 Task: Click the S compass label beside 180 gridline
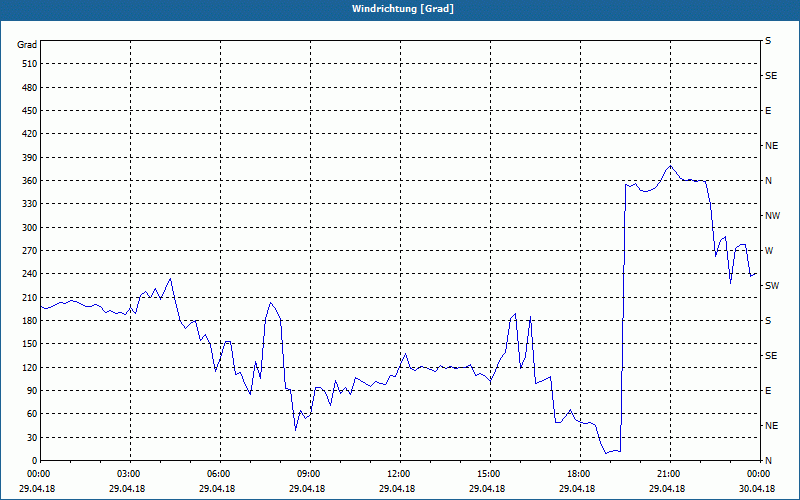tap(768, 321)
